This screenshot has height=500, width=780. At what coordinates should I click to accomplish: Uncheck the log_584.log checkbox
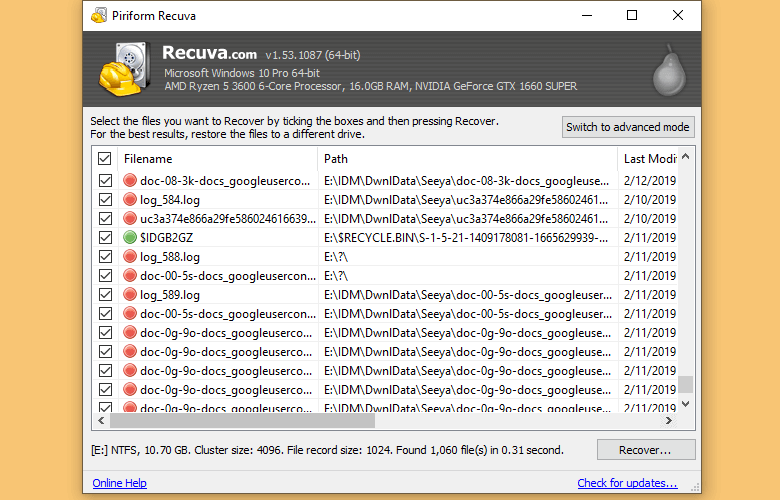pos(105,200)
